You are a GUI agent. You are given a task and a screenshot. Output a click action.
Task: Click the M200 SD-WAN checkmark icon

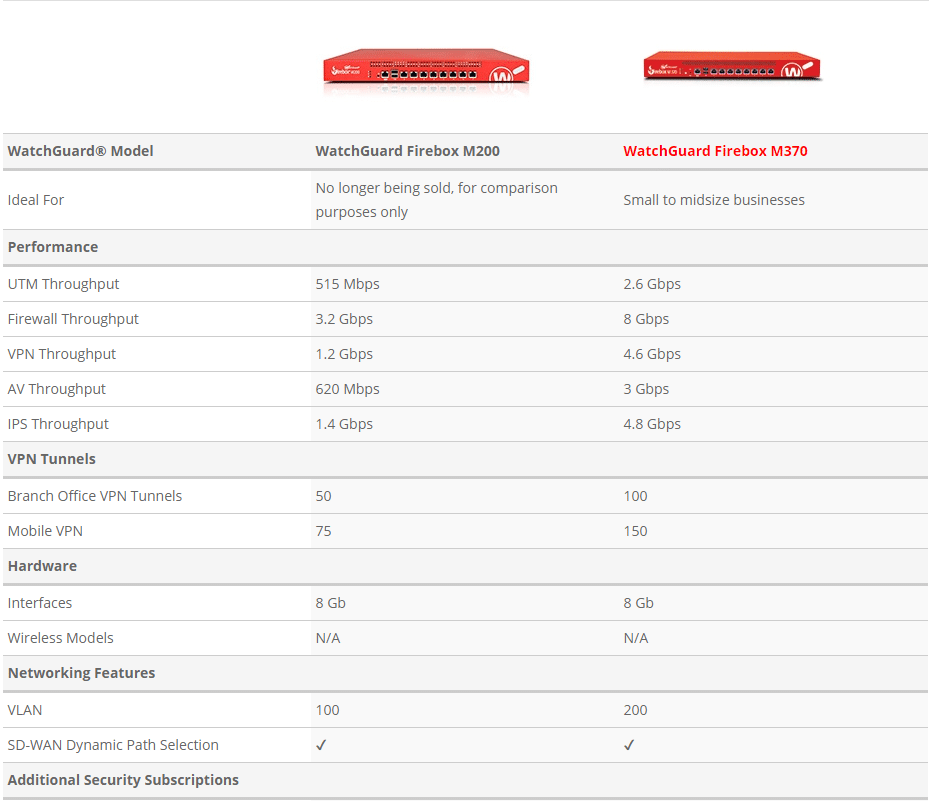point(321,745)
